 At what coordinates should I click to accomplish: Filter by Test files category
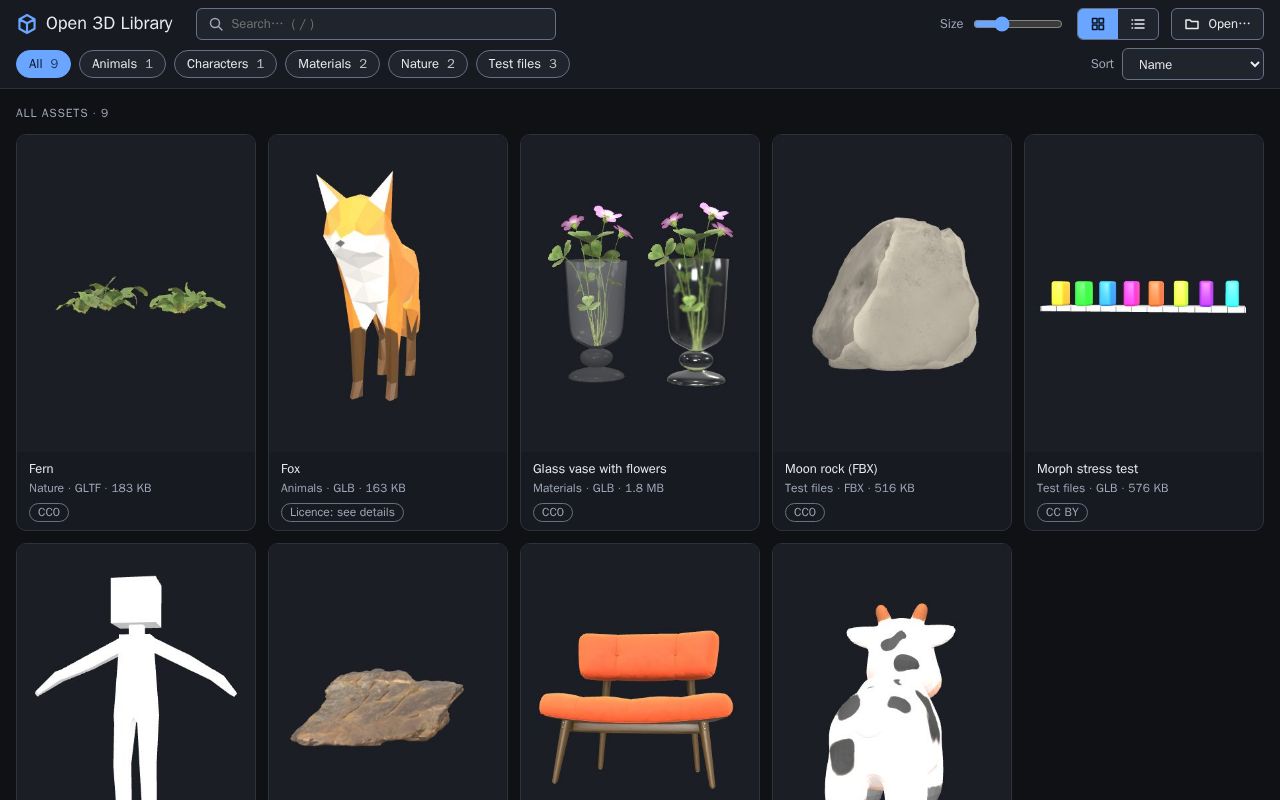pyautogui.click(x=523, y=64)
